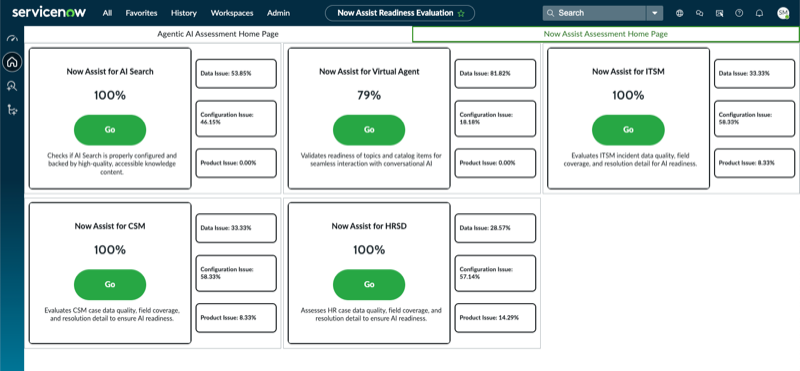
Task: Select ITSM Product Issue: 8.33% box
Action: click(754, 163)
